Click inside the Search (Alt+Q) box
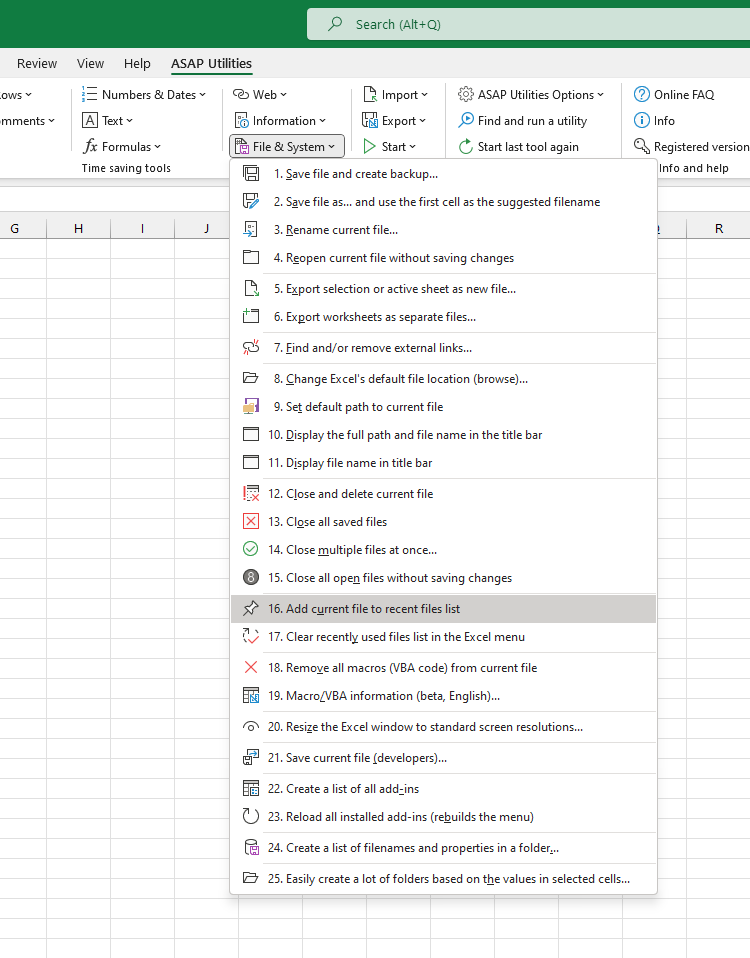This screenshot has height=958, width=750. (528, 24)
